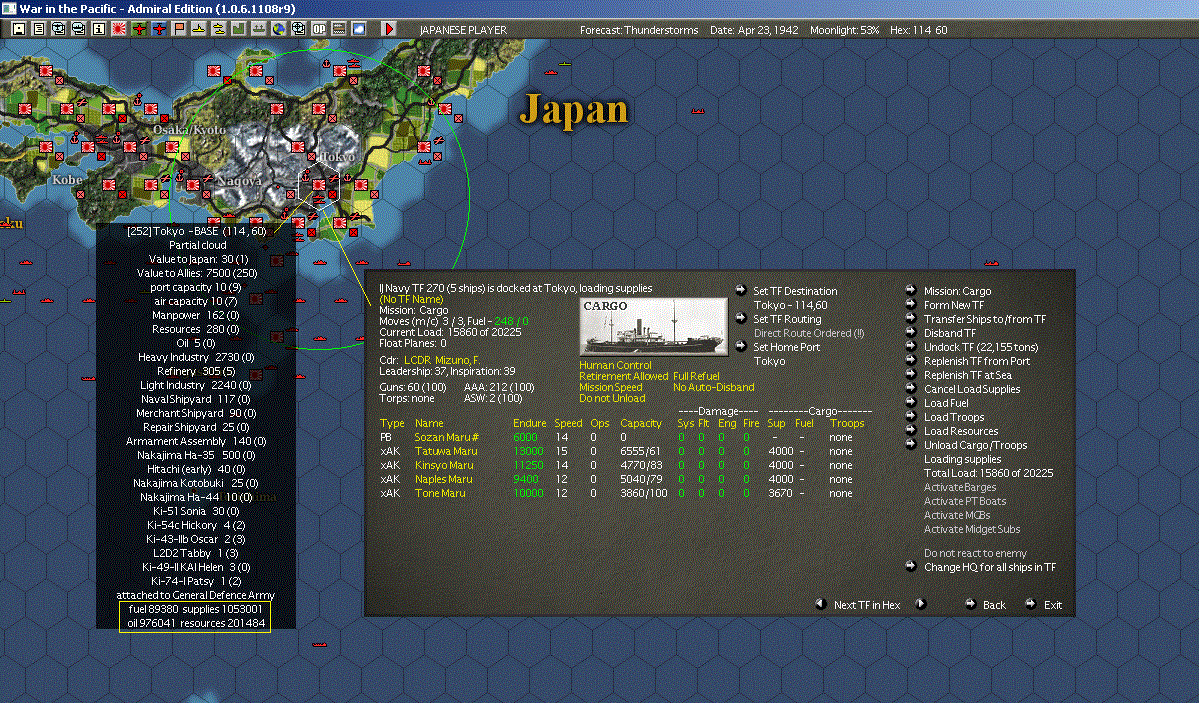Click the arrow beside Set Home Port
This screenshot has width=1199, height=703.
coord(740,346)
